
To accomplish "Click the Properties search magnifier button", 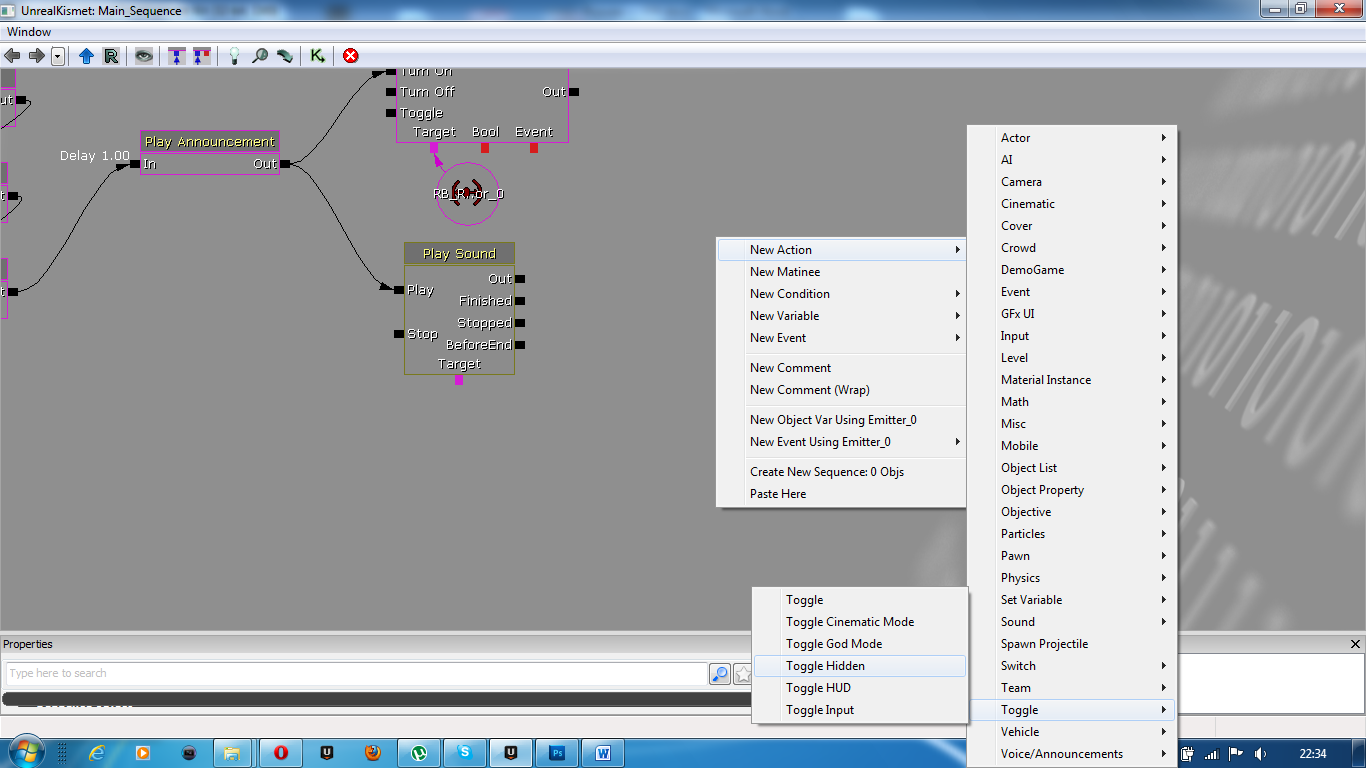I will coord(720,674).
